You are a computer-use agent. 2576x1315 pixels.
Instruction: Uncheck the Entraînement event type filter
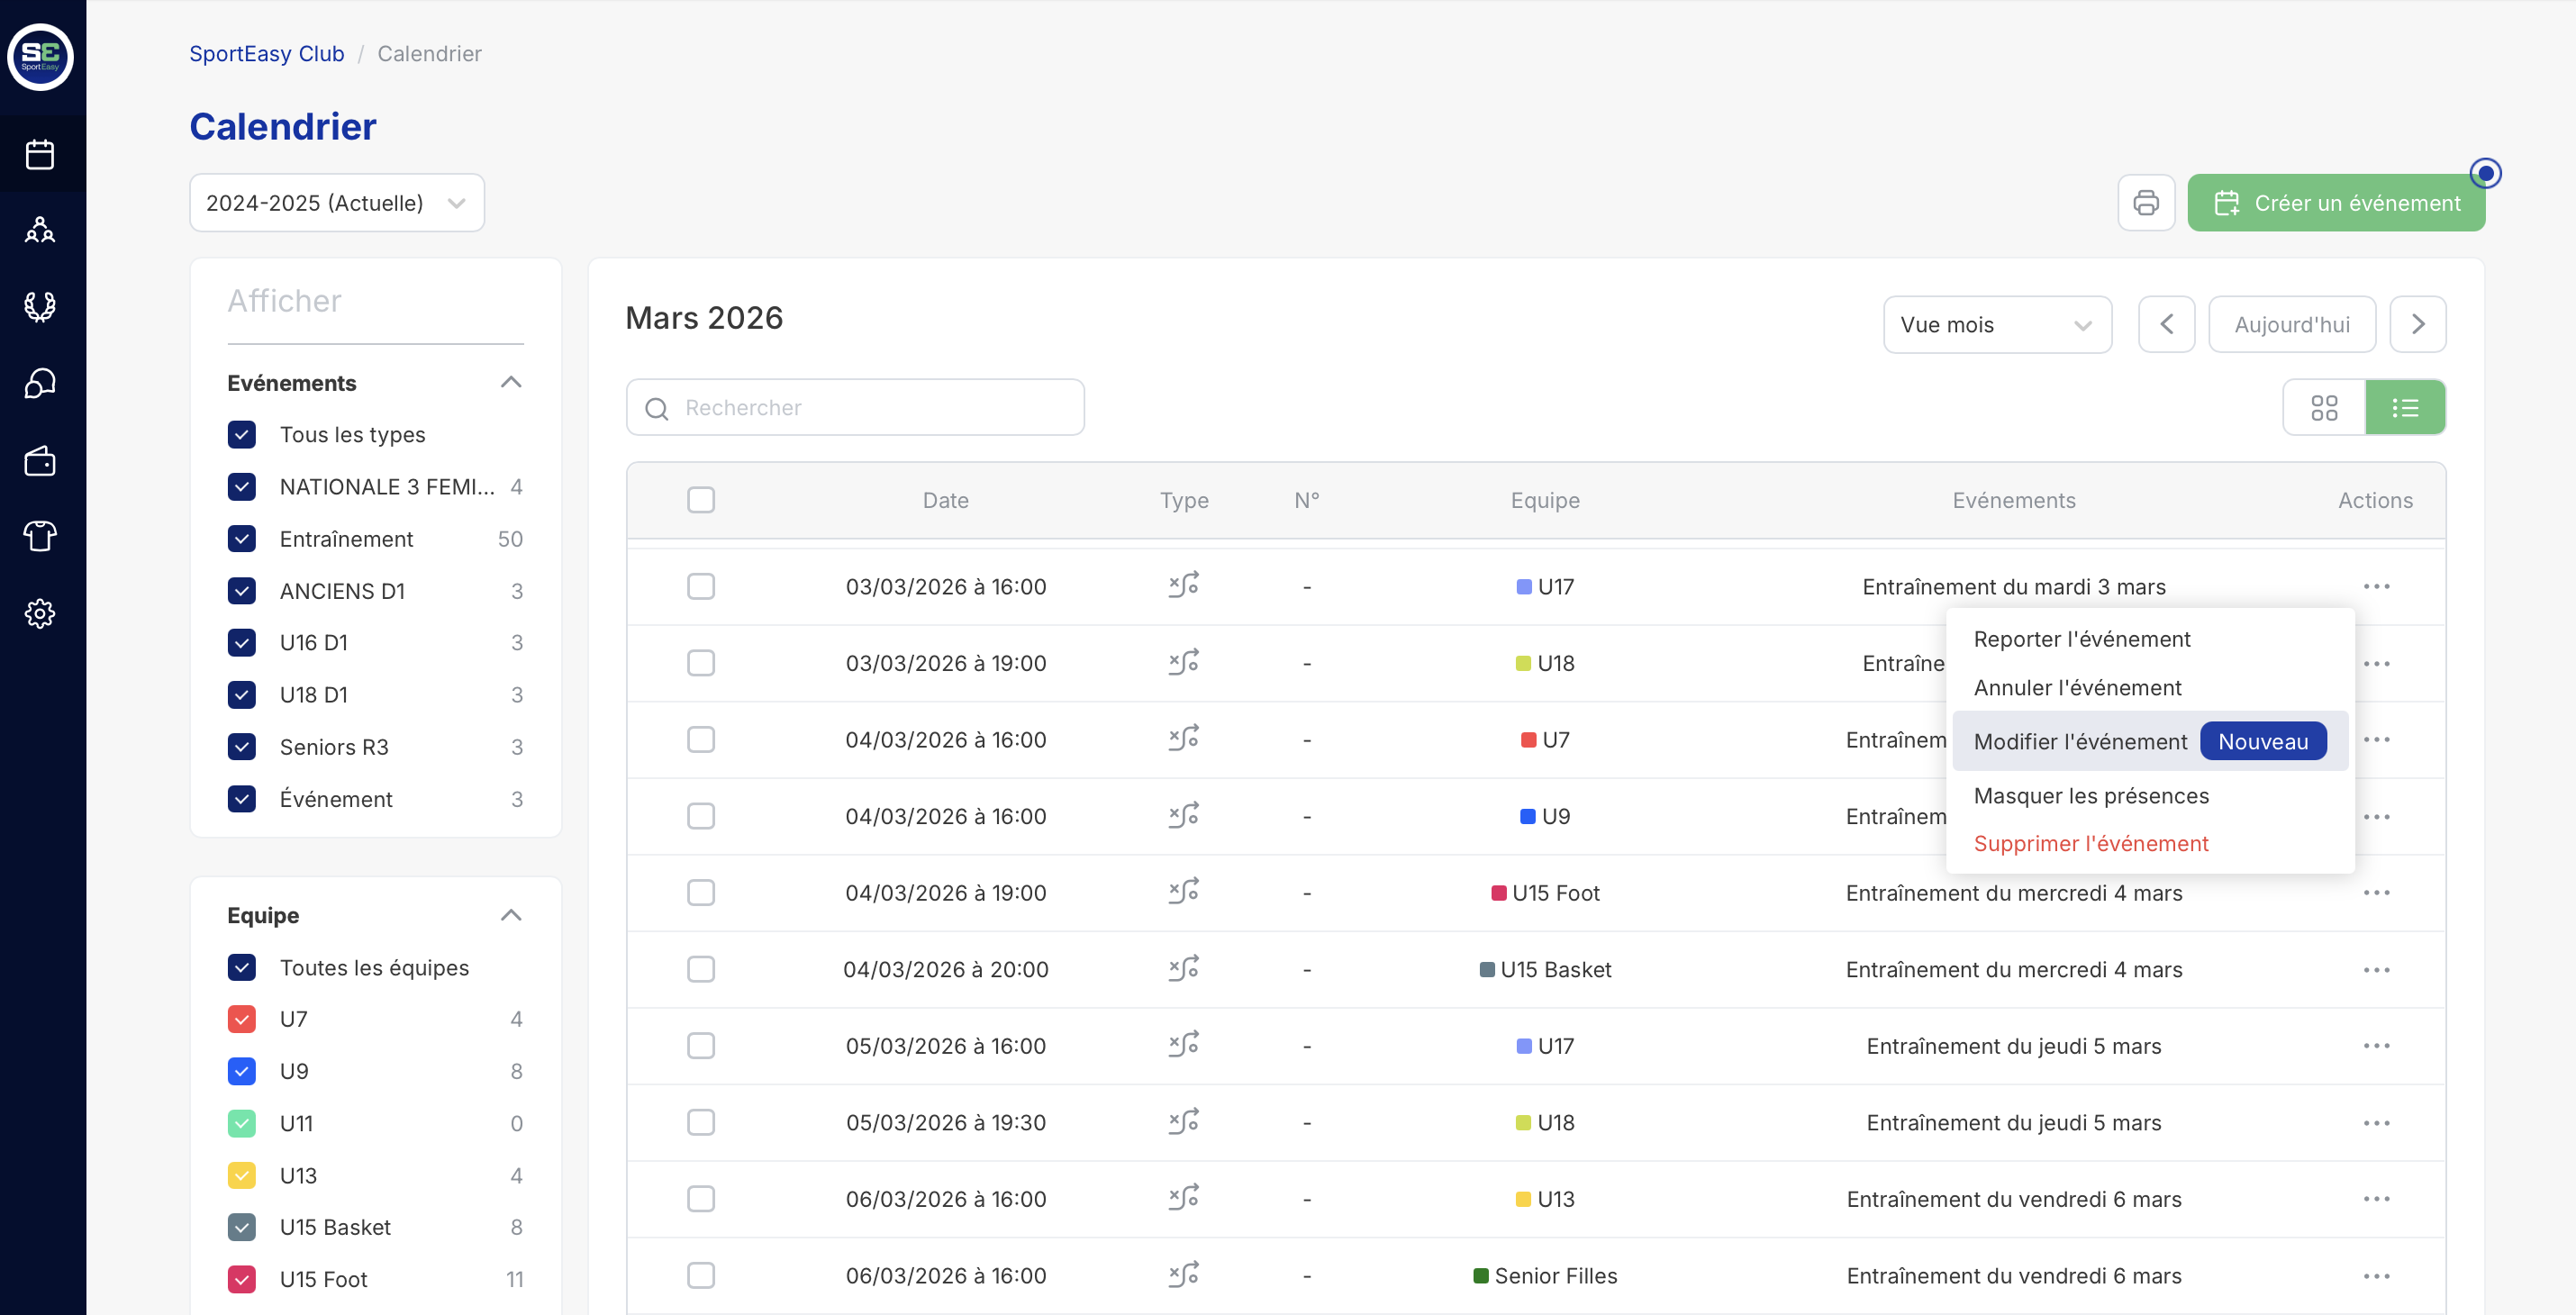pos(242,539)
